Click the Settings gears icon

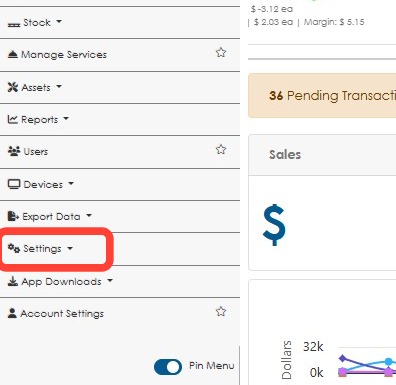click(14, 248)
